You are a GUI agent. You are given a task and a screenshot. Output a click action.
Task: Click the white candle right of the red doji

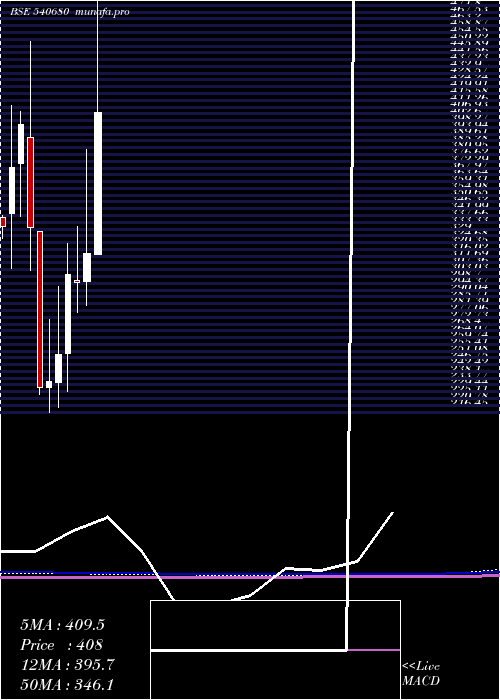87,267
